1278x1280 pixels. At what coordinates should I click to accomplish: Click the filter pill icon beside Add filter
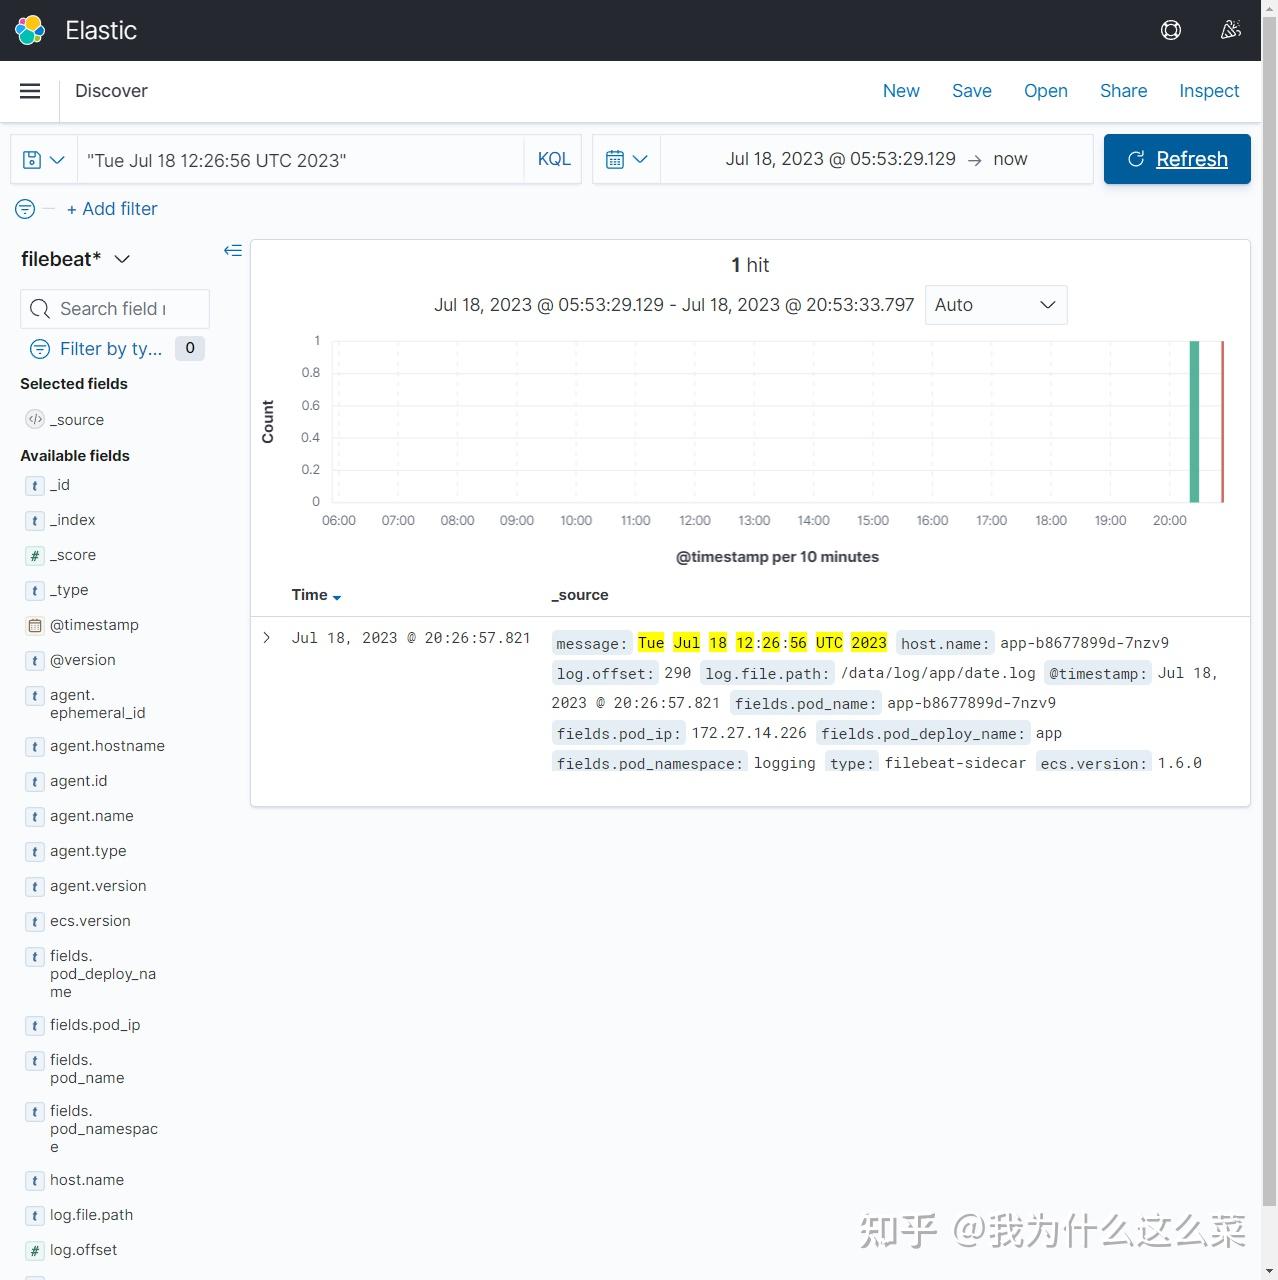coord(24,209)
